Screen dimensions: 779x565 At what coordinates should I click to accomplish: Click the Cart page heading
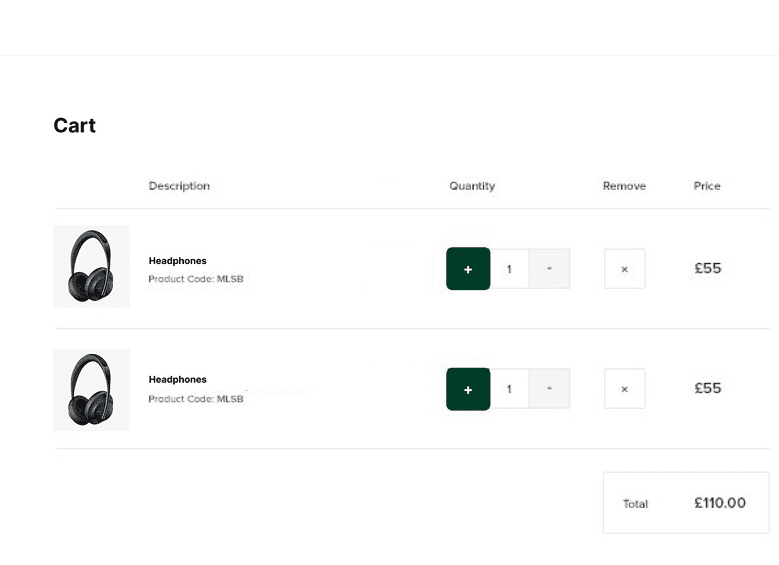[x=75, y=126]
